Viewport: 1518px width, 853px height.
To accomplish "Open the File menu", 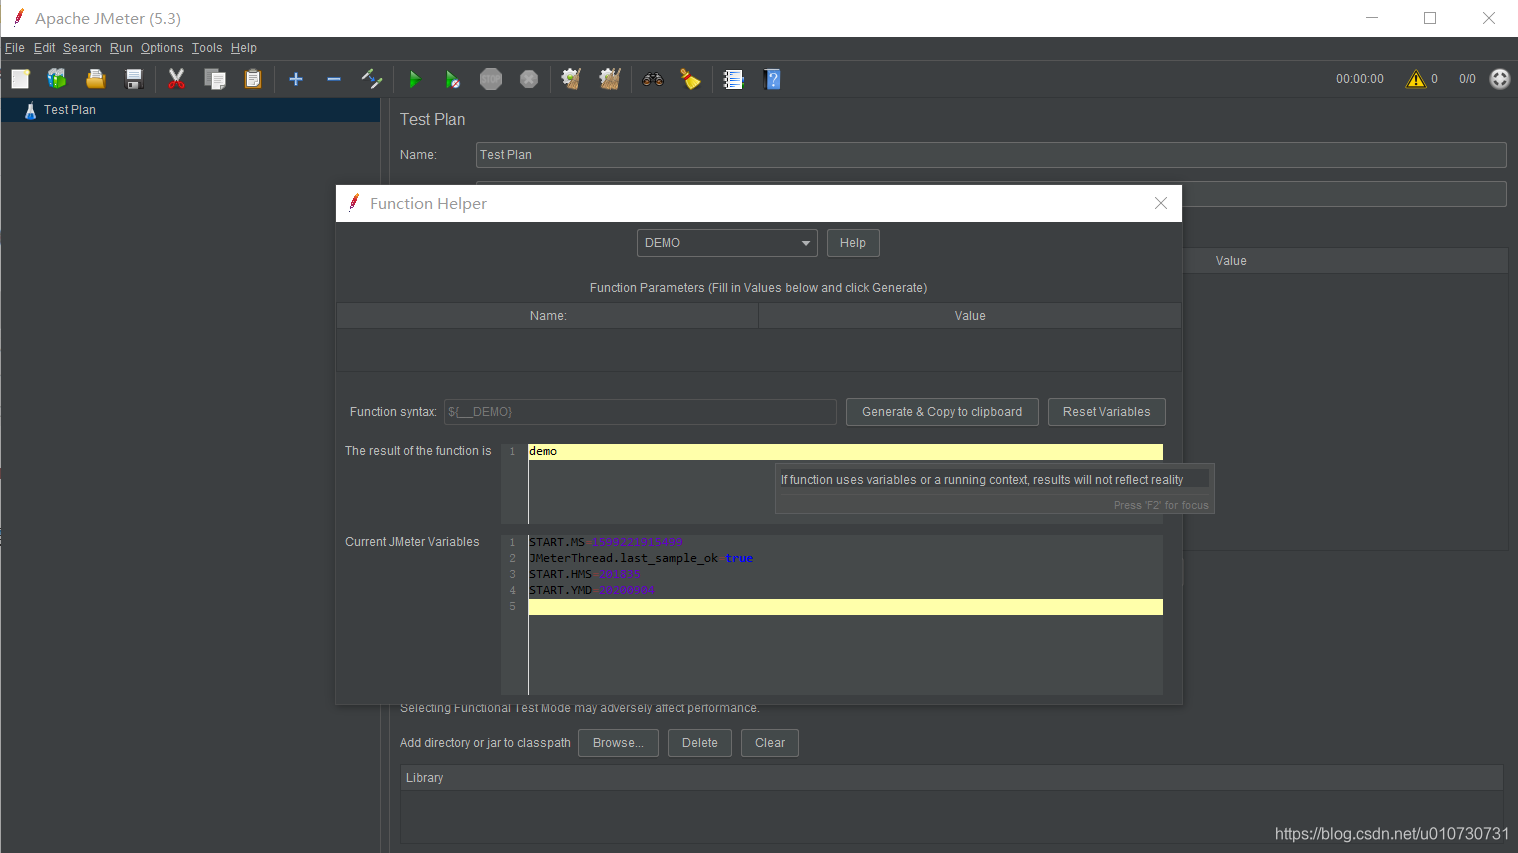I will click(15, 48).
